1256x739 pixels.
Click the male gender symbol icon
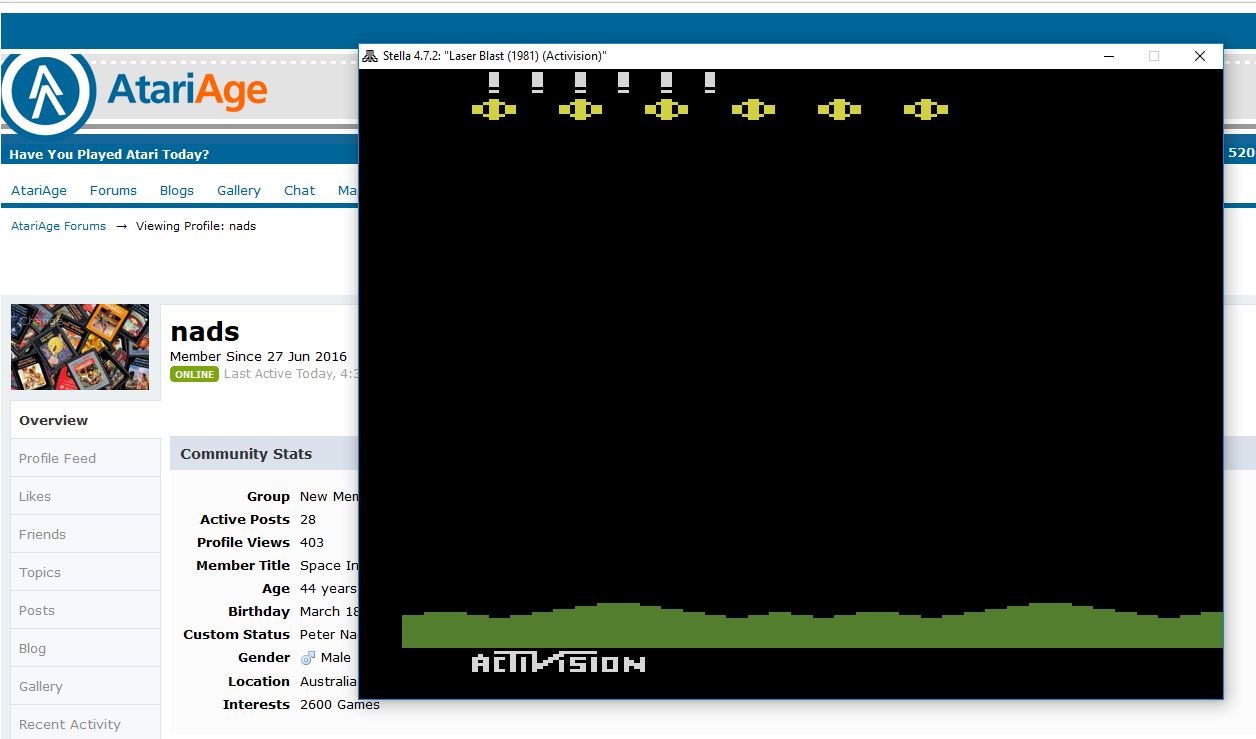(x=309, y=657)
